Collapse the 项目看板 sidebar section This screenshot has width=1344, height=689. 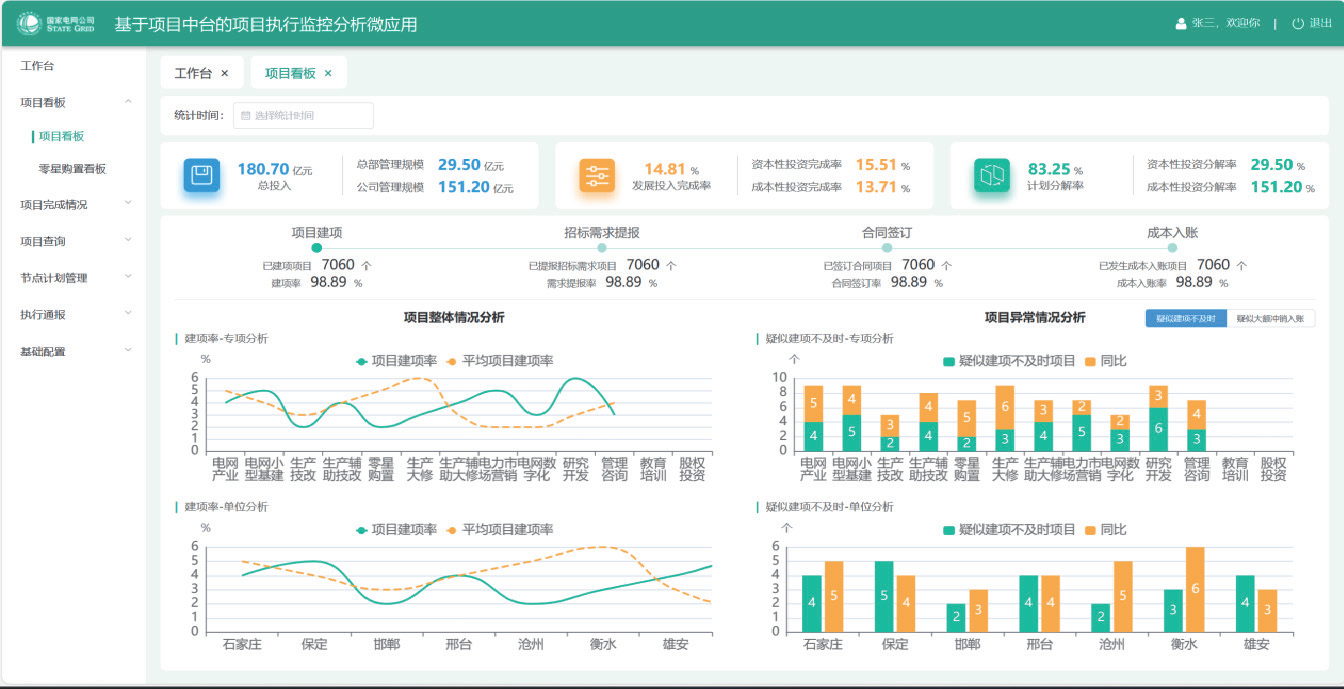128,102
